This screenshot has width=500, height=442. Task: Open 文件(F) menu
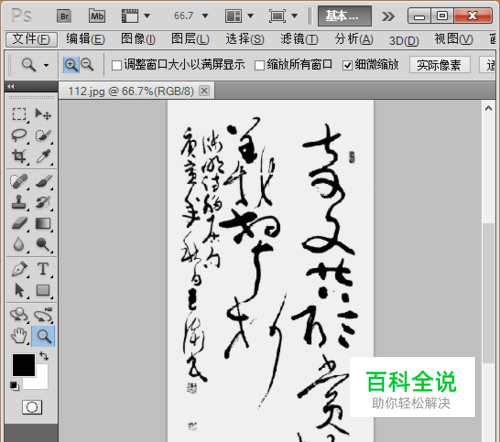[32, 40]
